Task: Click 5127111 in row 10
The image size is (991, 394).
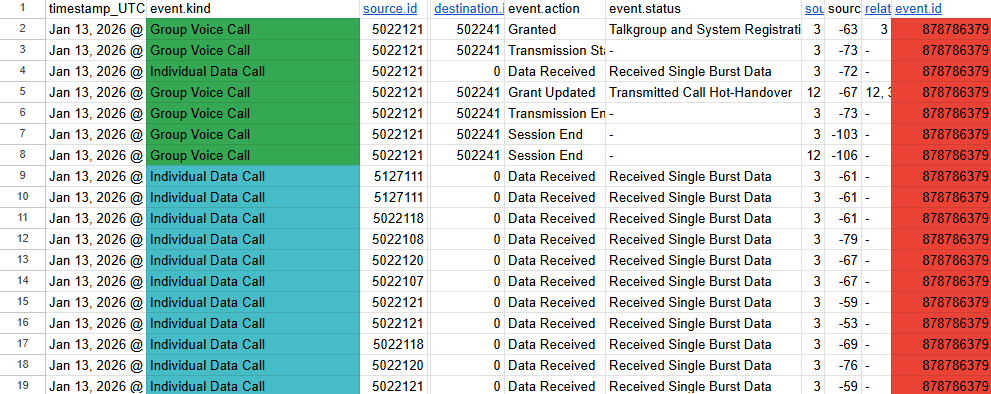Action: 395,197
